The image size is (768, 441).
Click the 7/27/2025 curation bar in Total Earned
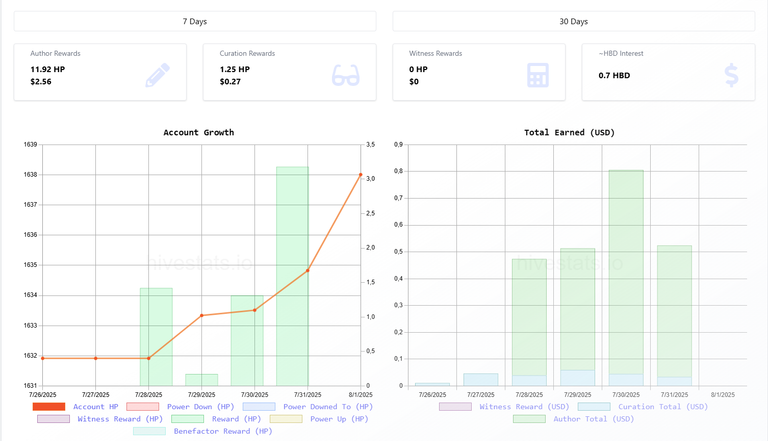[481, 380]
